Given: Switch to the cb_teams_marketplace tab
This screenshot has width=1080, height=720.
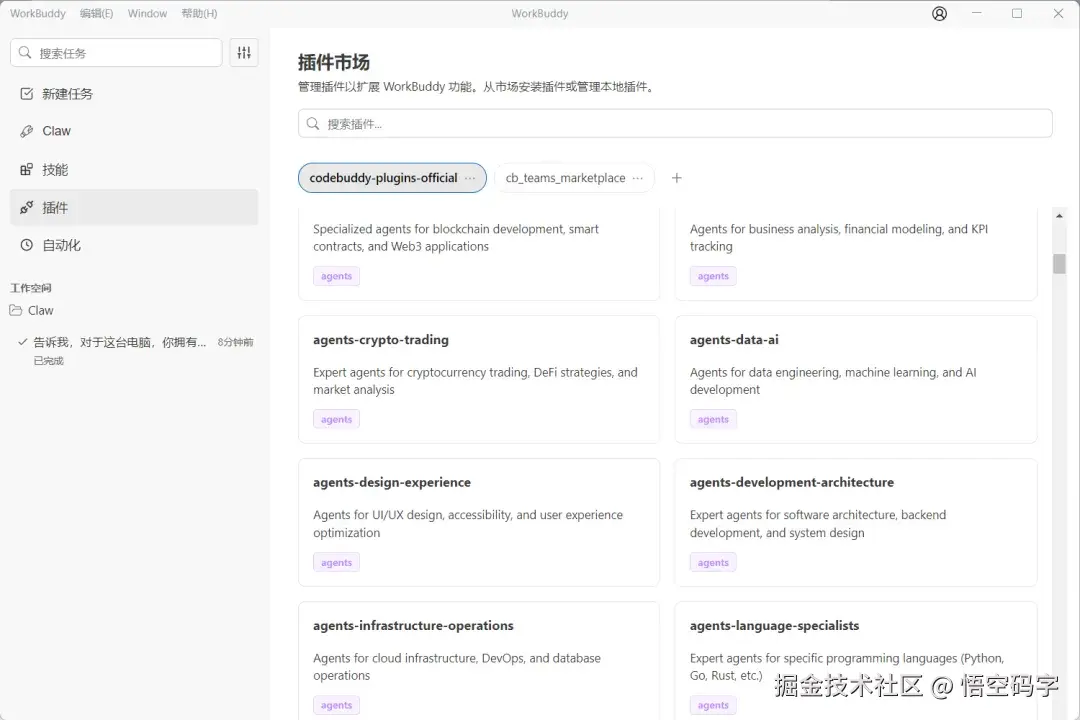Looking at the screenshot, I should (x=565, y=178).
